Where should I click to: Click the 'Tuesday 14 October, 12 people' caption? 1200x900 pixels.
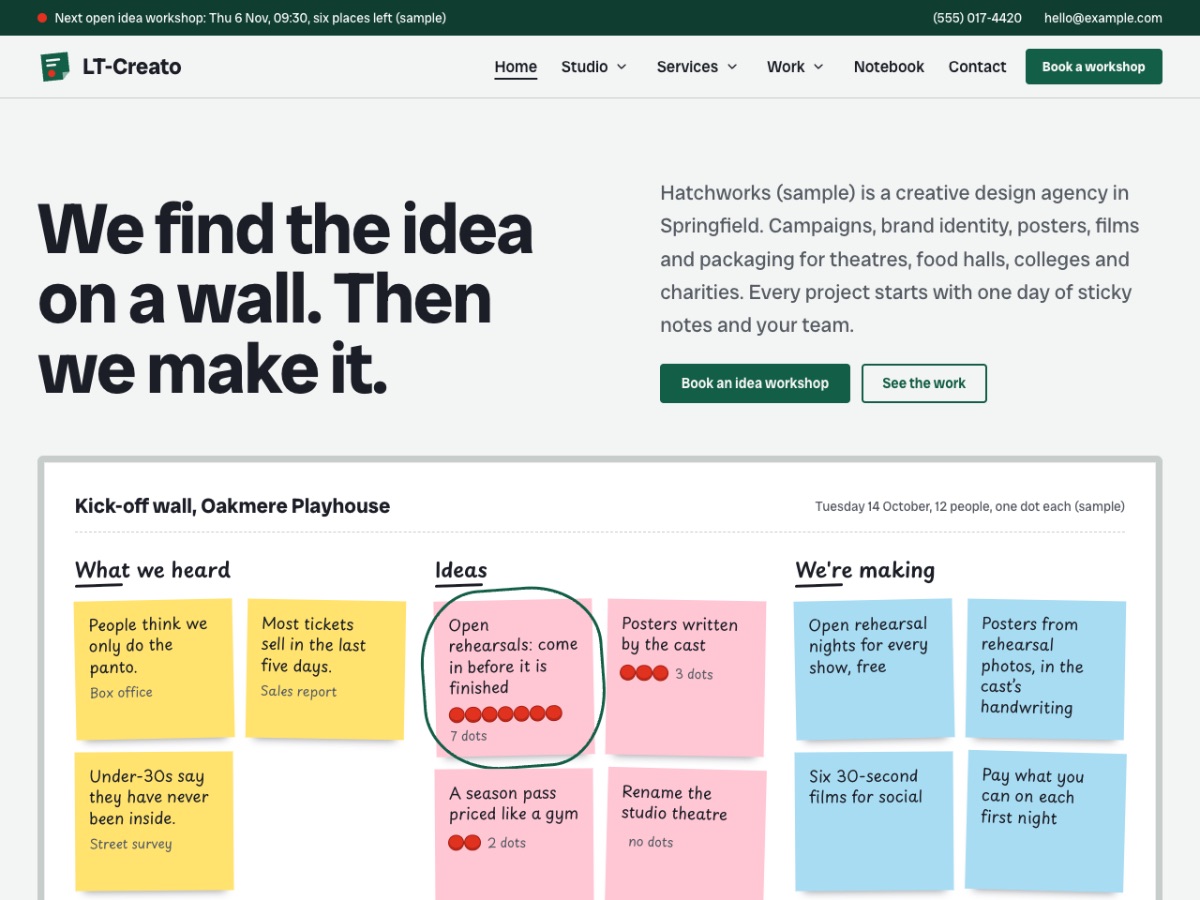(x=970, y=506)
